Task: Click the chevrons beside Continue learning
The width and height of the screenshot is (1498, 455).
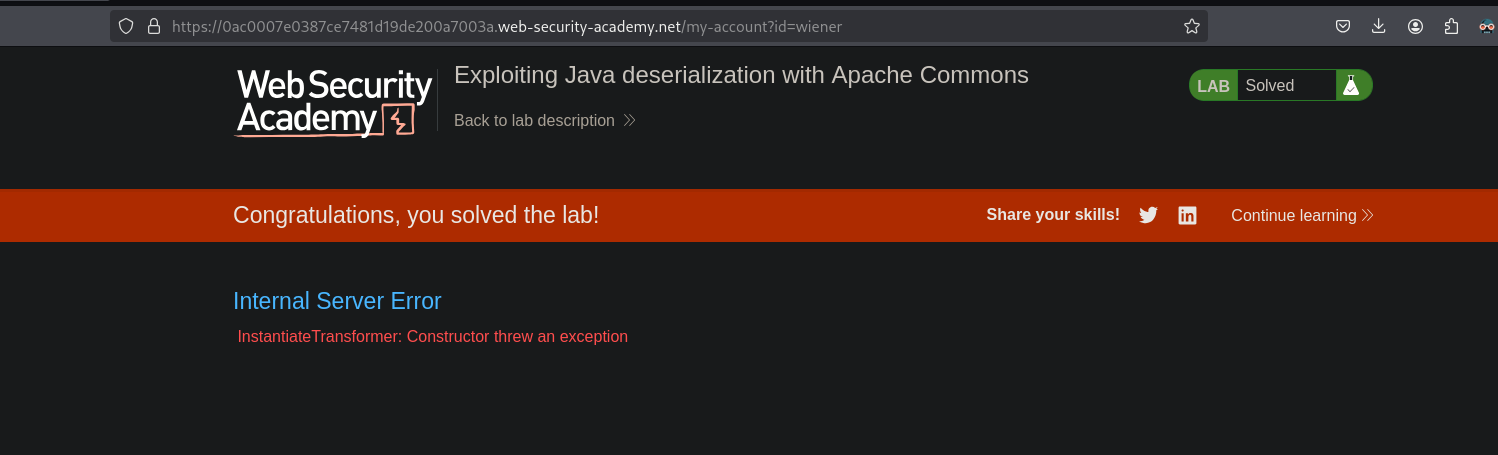Action: coord(1368,215)
